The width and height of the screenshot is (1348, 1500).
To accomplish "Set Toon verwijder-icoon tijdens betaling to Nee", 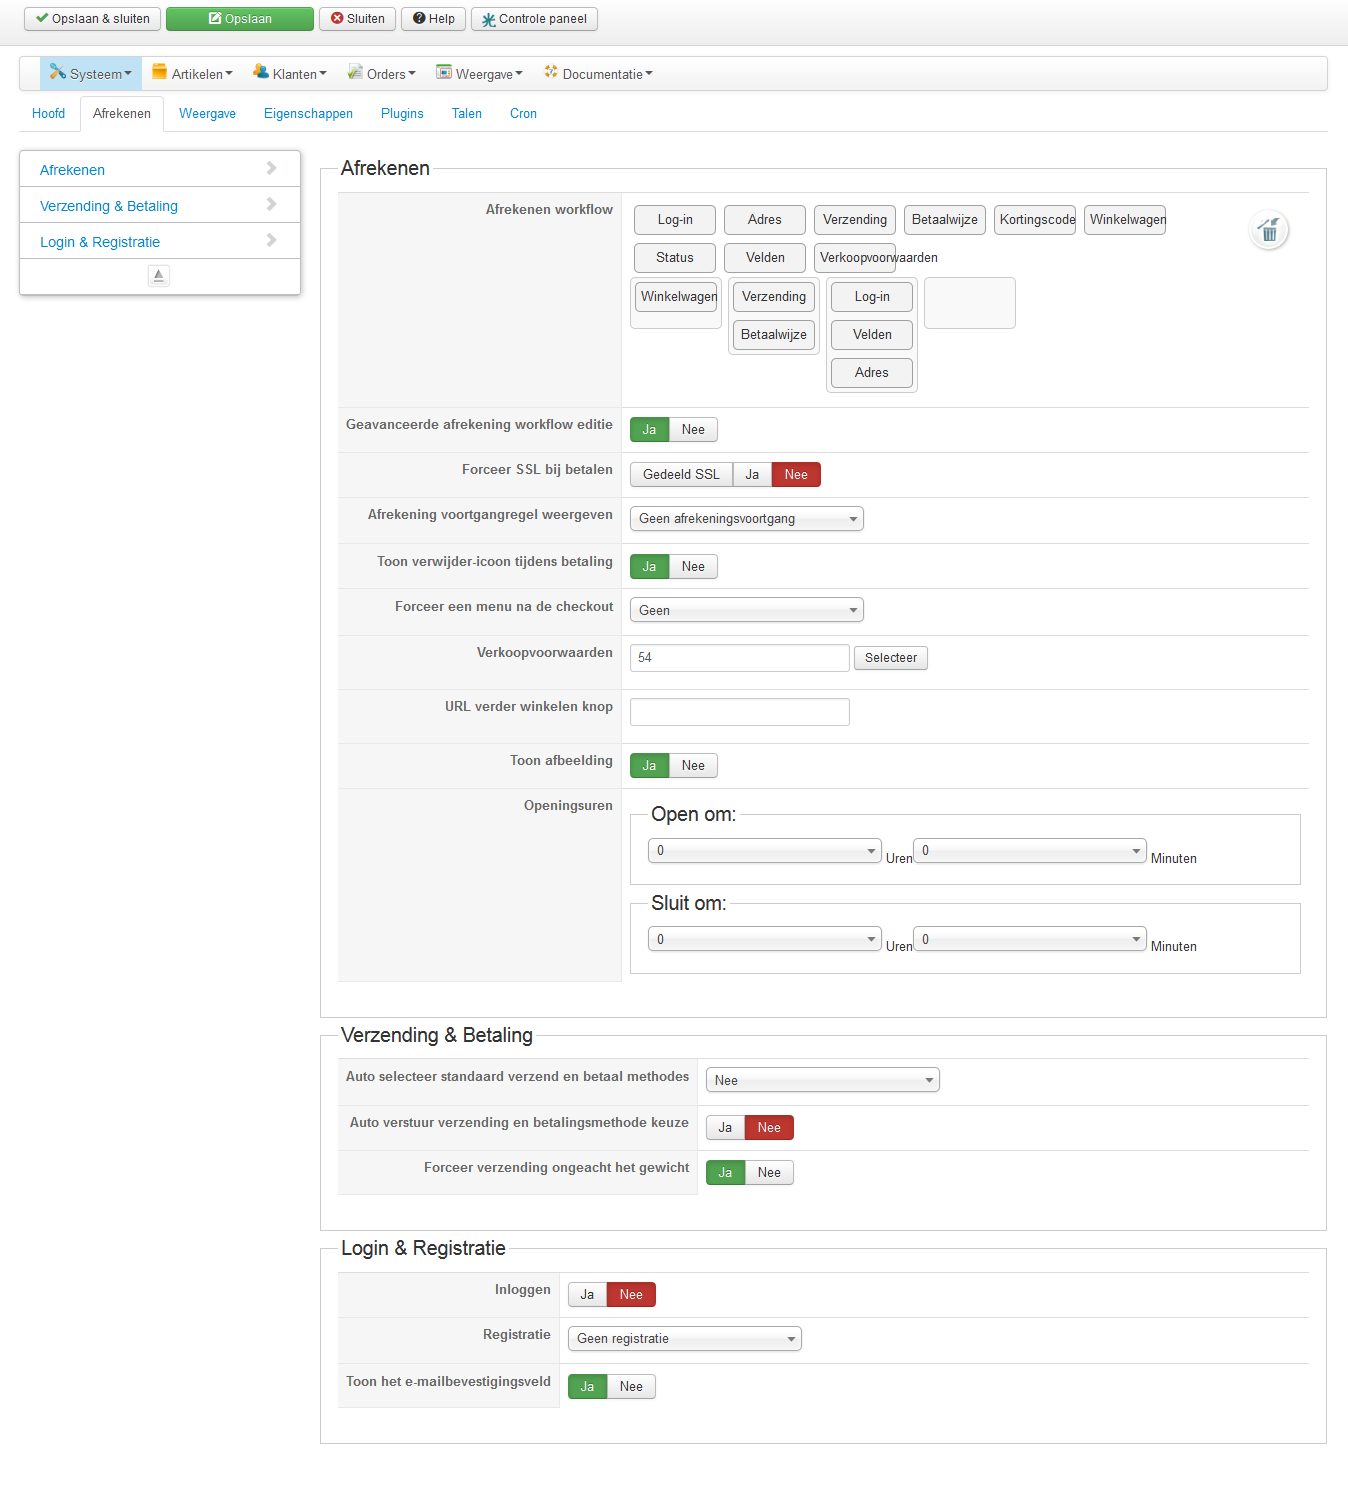I will coord(693,567).
